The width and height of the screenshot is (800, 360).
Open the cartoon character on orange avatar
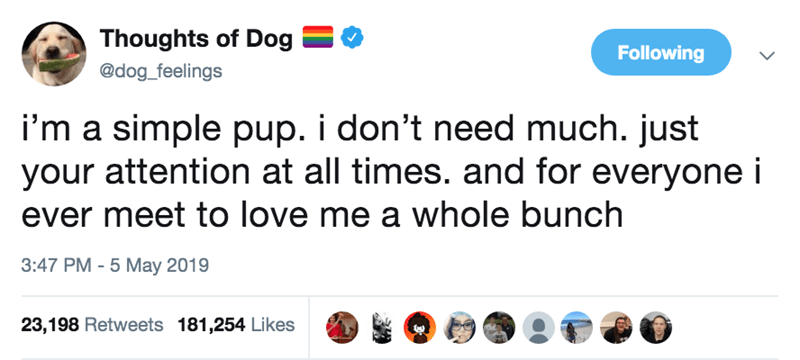420,327
